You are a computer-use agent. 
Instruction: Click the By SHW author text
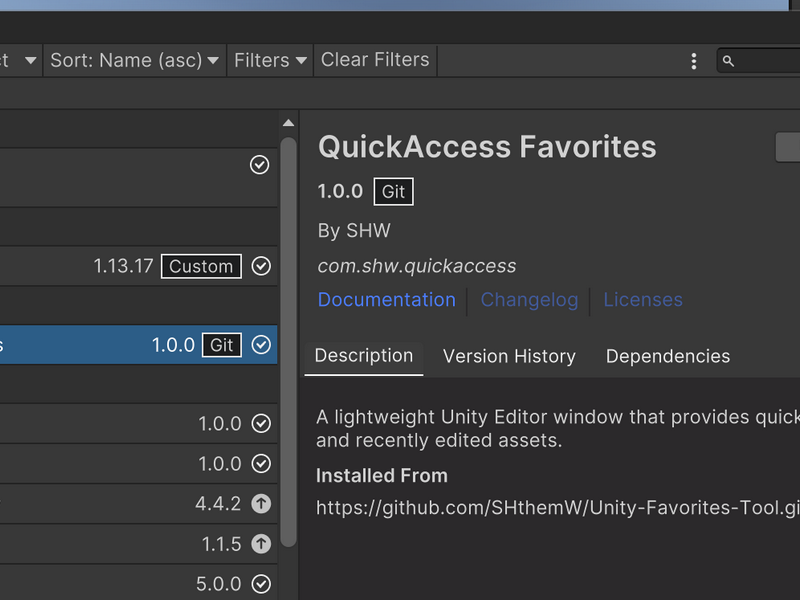click(x=354, y=231)
